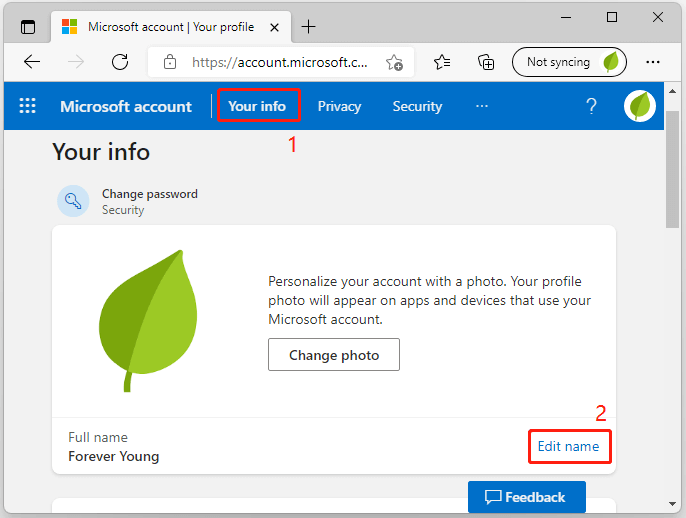Viewport: 686px width, 518px height.
Task: Open the new tab plus button
Action: (308, 27)
